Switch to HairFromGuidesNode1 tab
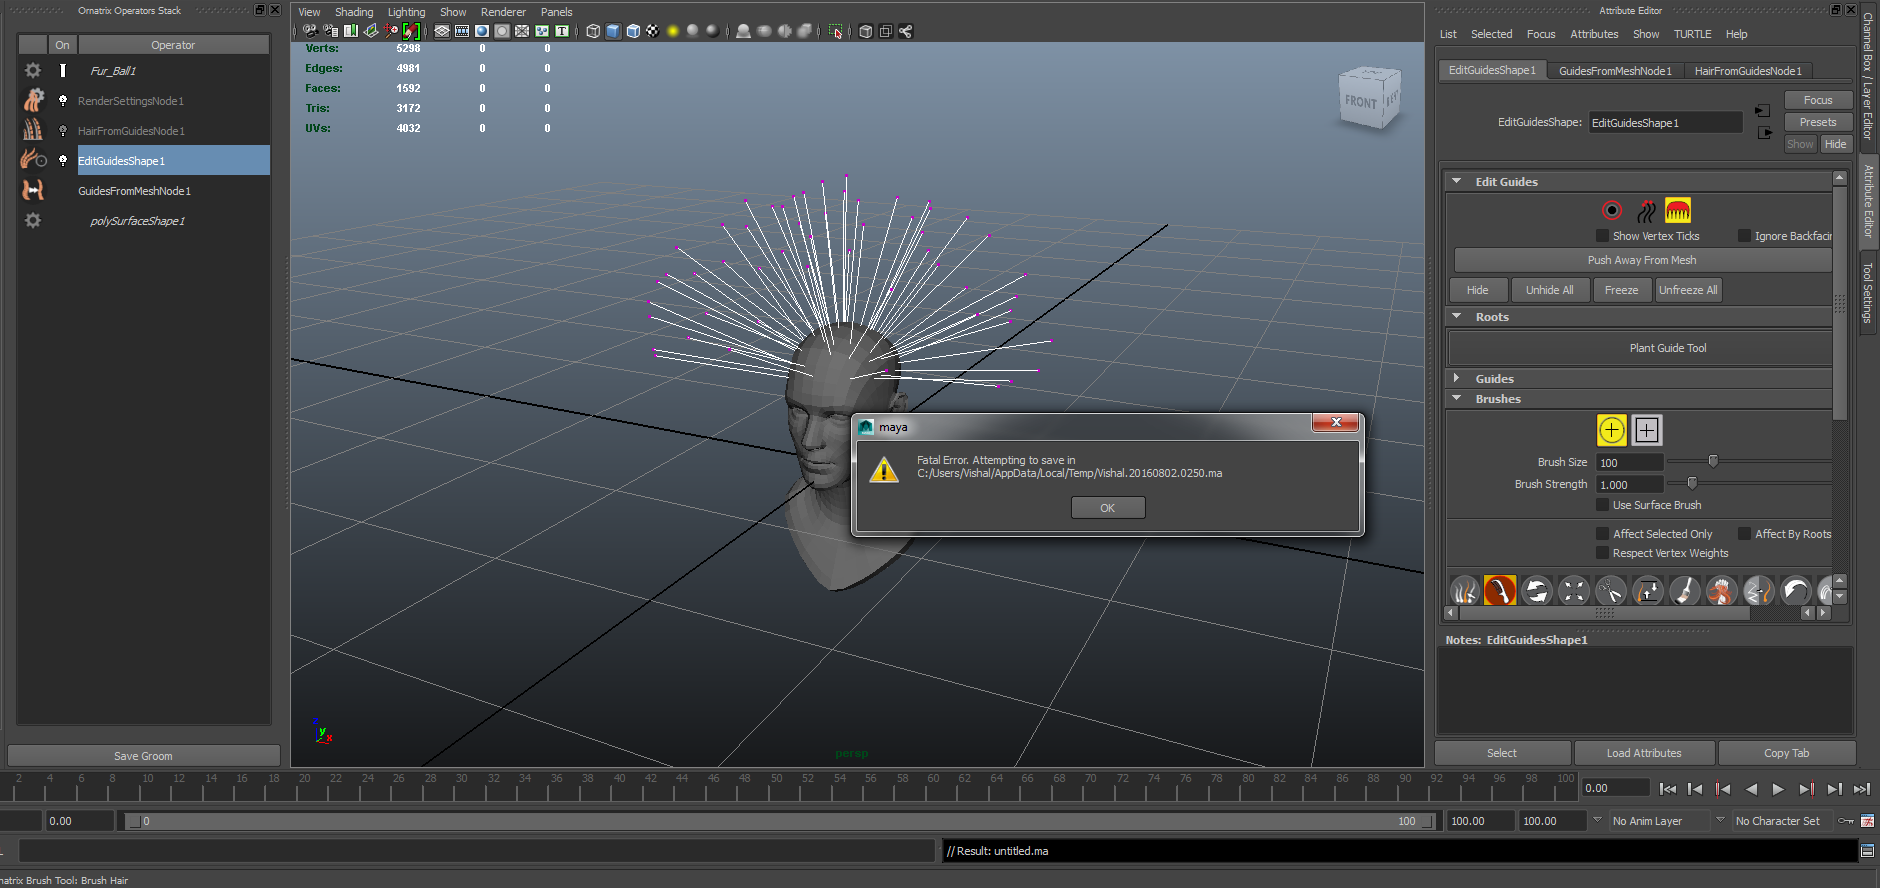This screenshot has width=1881, height=888. (1747, 71)
